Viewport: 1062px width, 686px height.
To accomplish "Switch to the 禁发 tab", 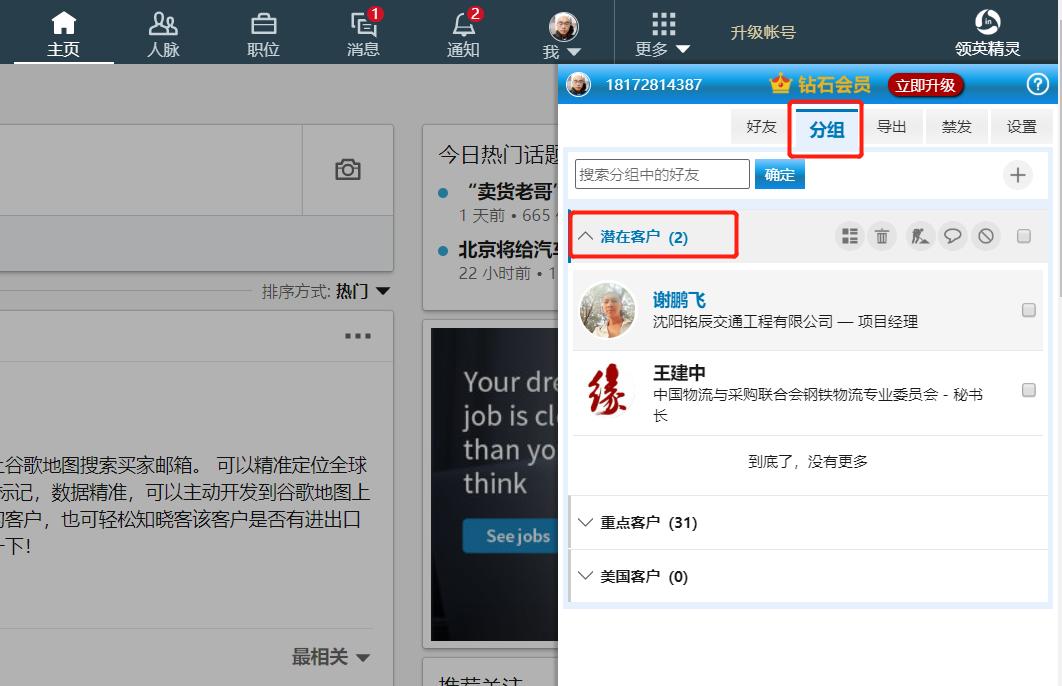I will pos(957,127).
